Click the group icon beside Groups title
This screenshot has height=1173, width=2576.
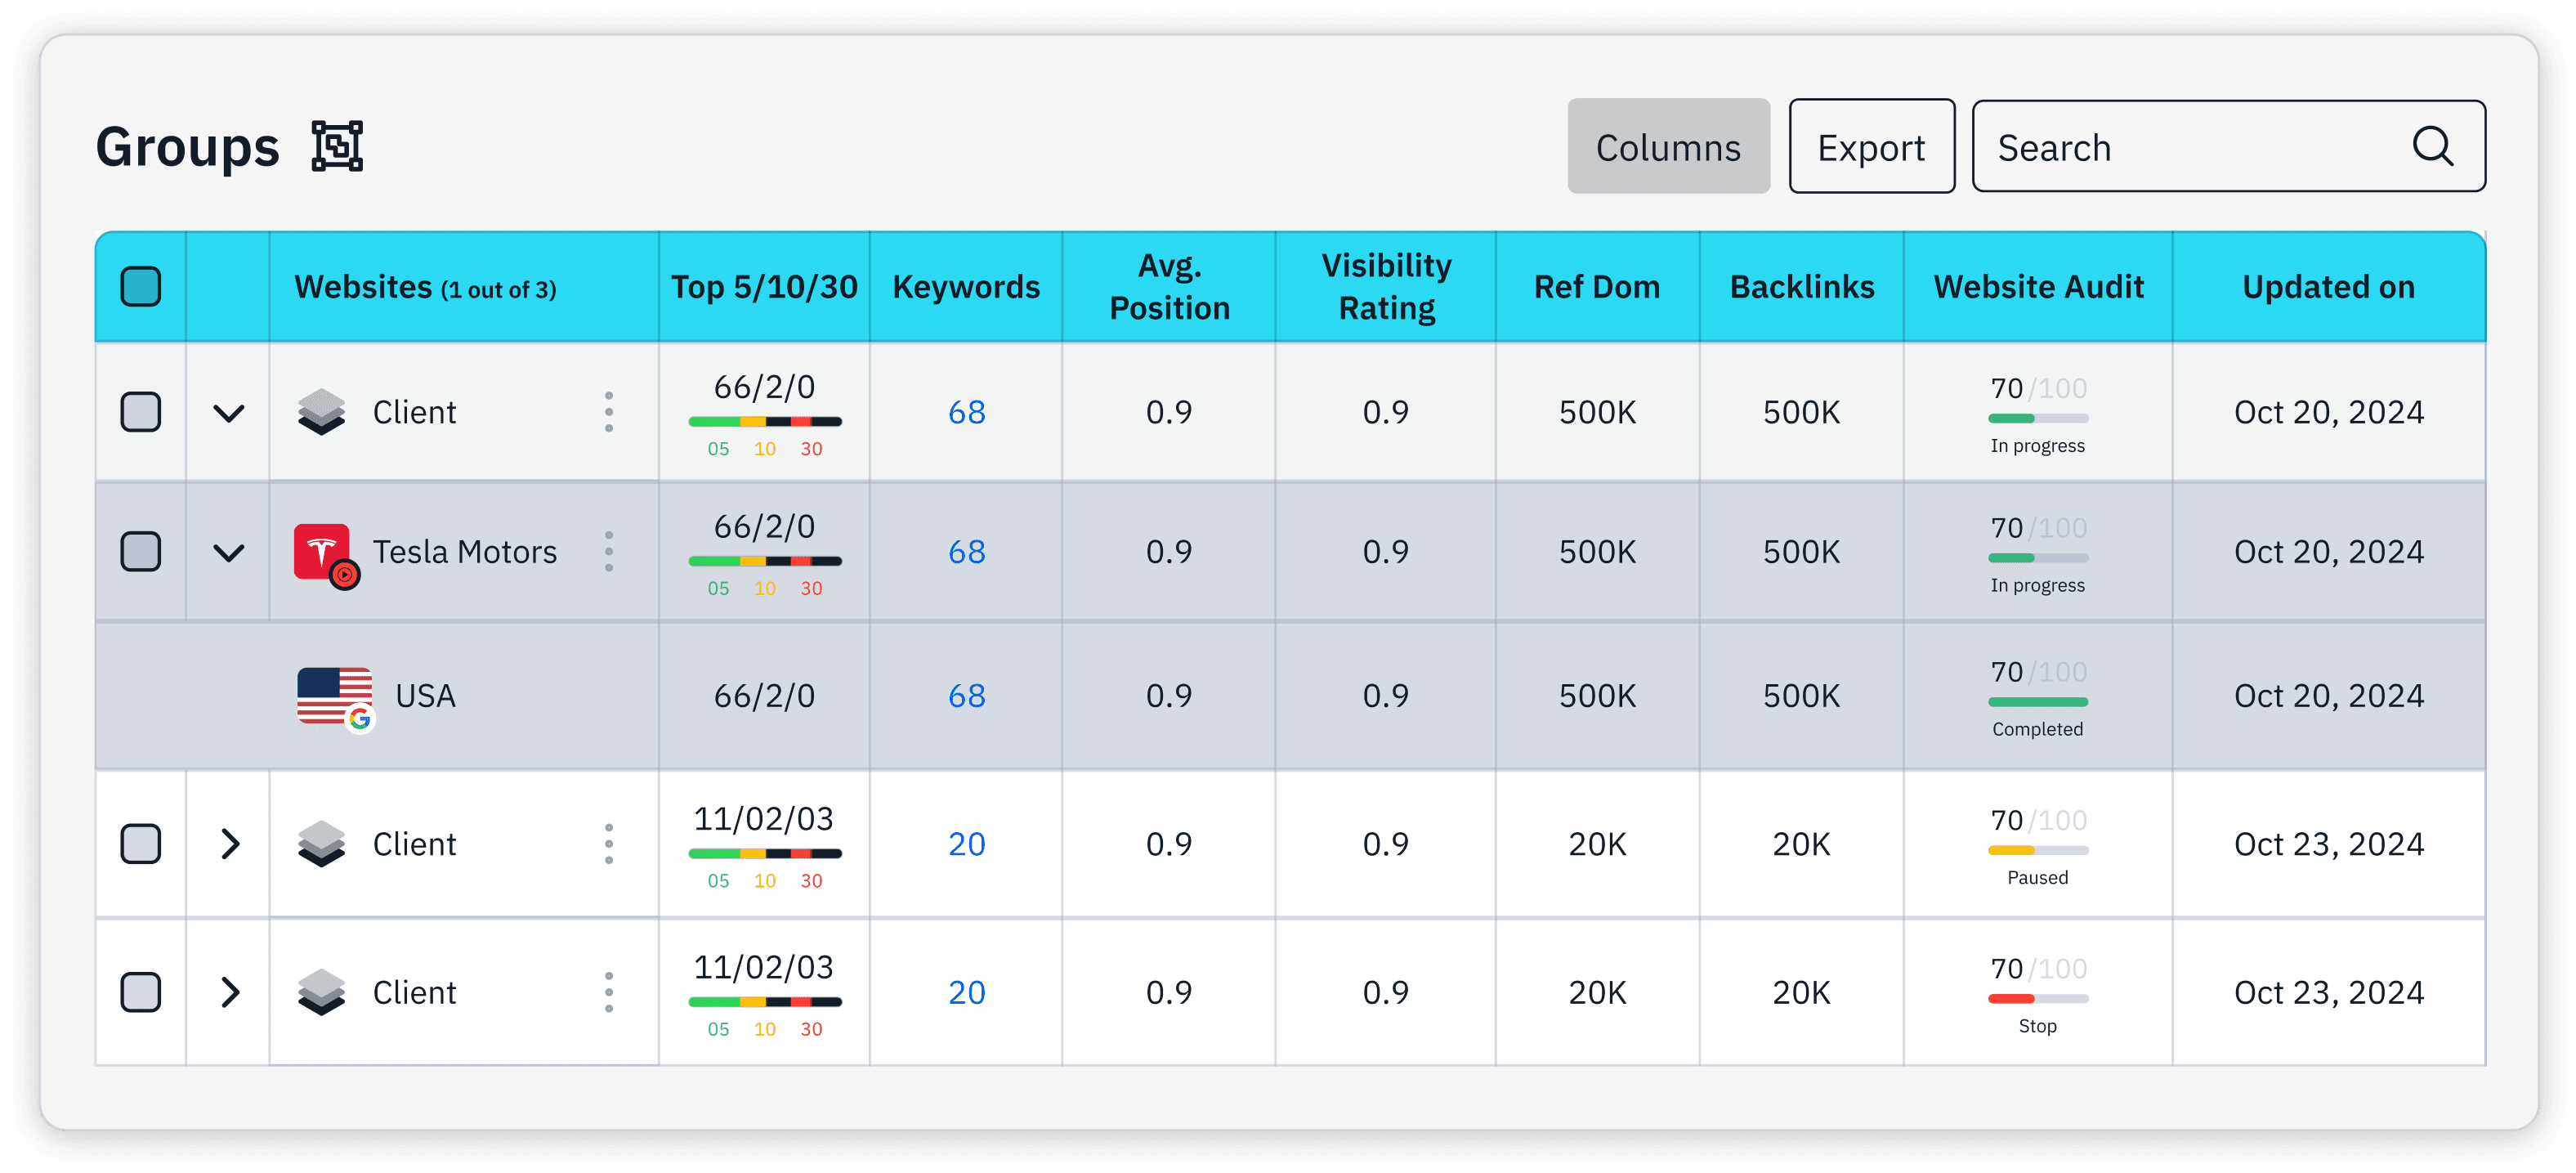click(x=337, y=146)
